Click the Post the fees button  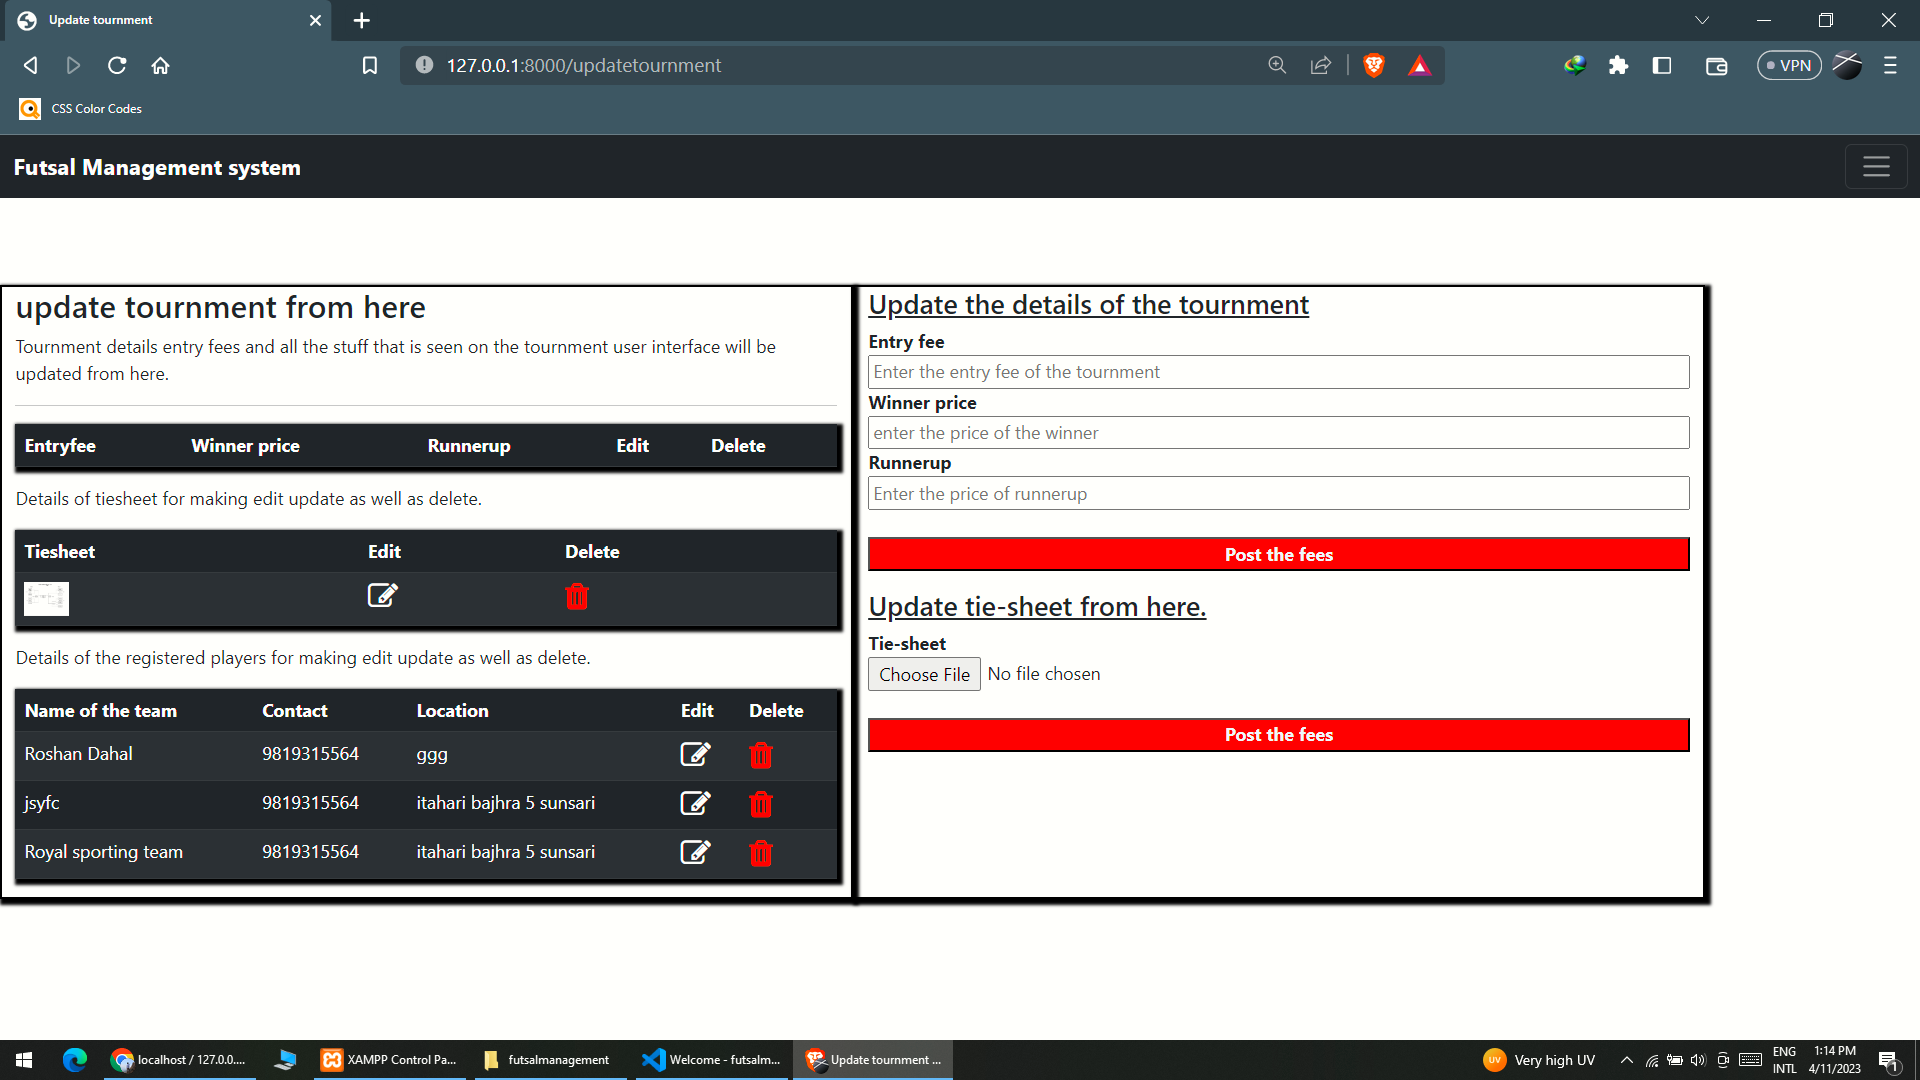click(x=1279, y=554)
